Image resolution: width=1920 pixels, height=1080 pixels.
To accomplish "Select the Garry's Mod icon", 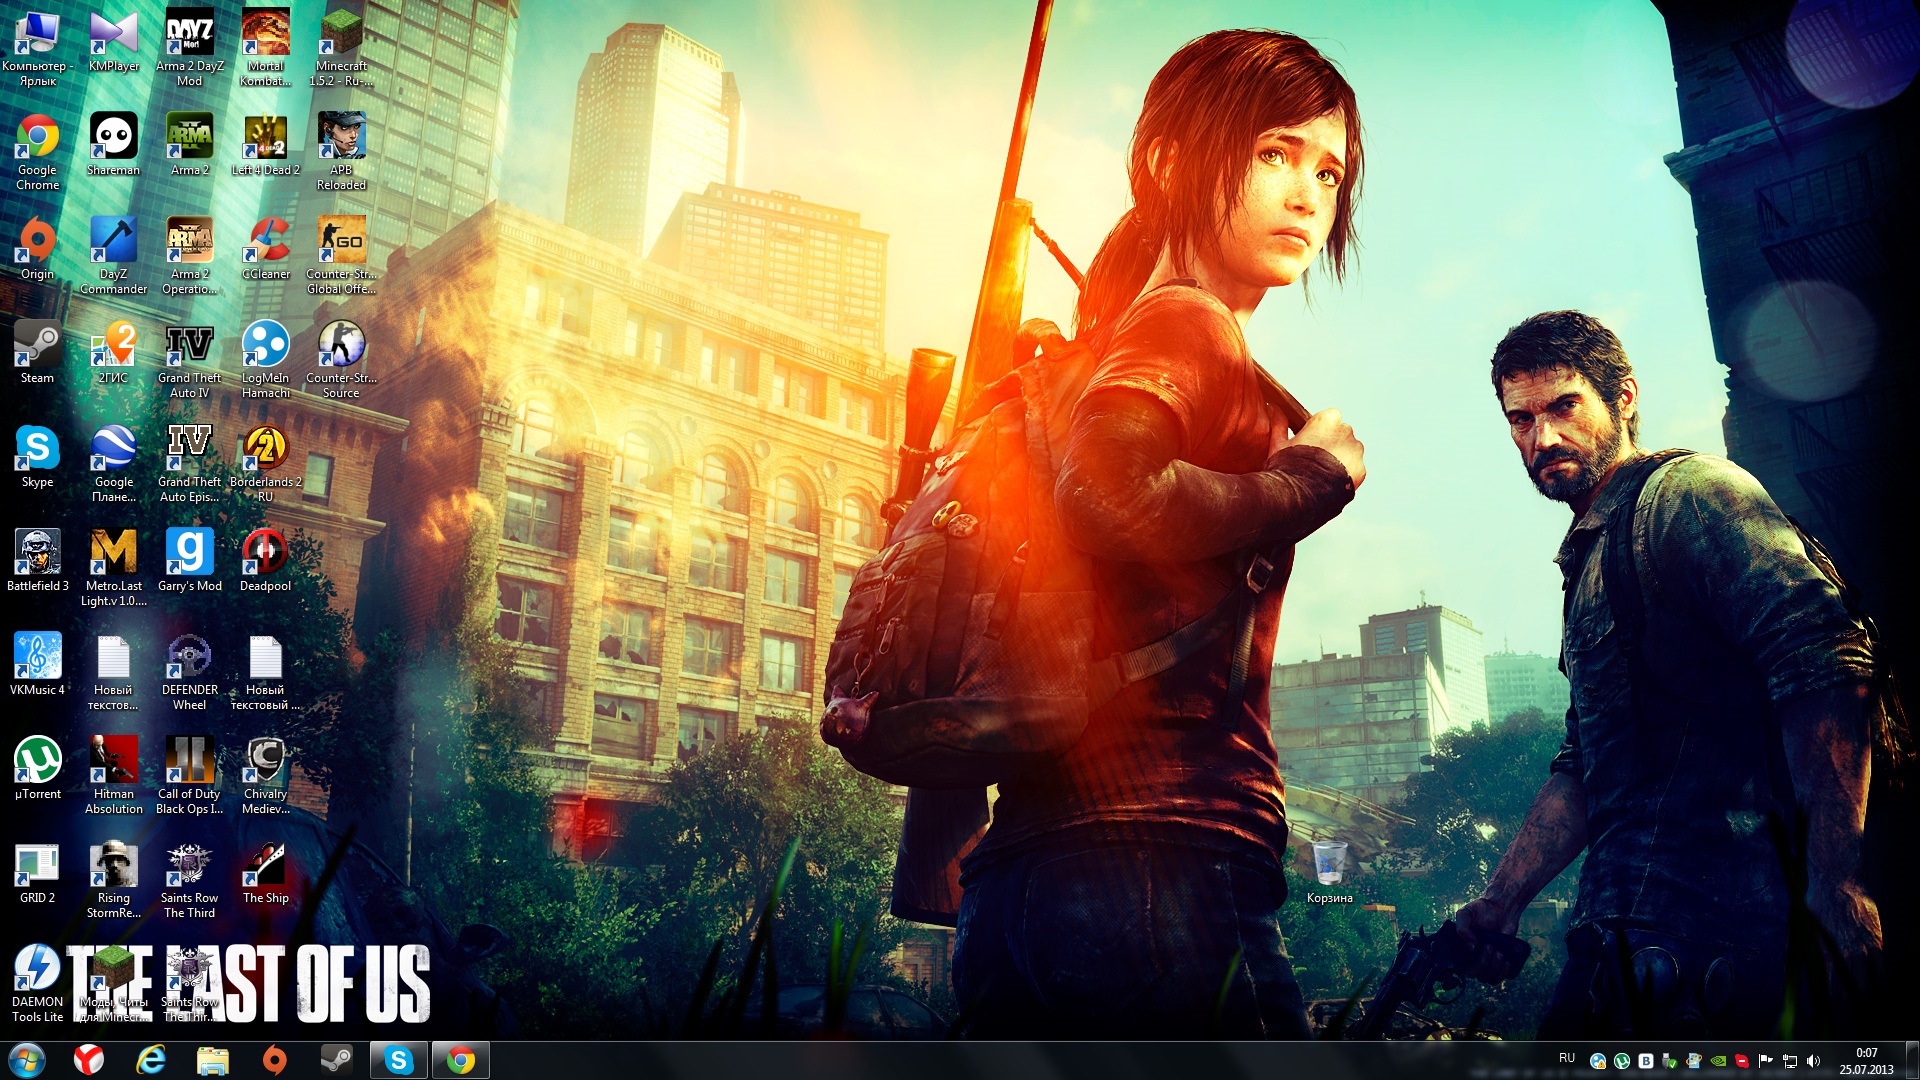I will click(190, 561).
